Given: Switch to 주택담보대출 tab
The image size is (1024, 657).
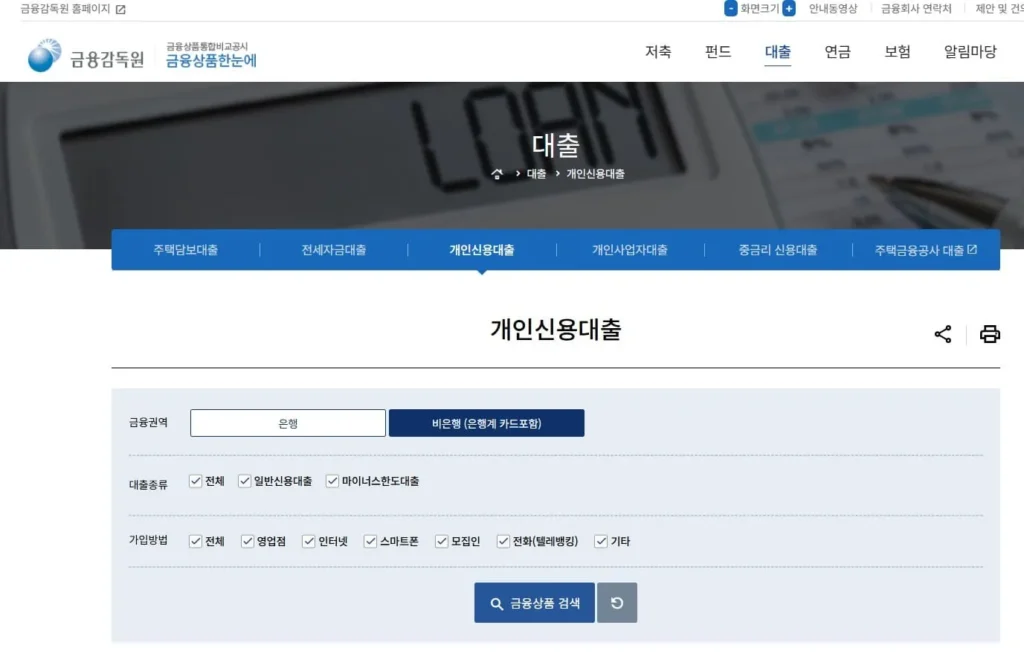Looking at the screenshot, I should pyautogui.click(x=185, y=249).
